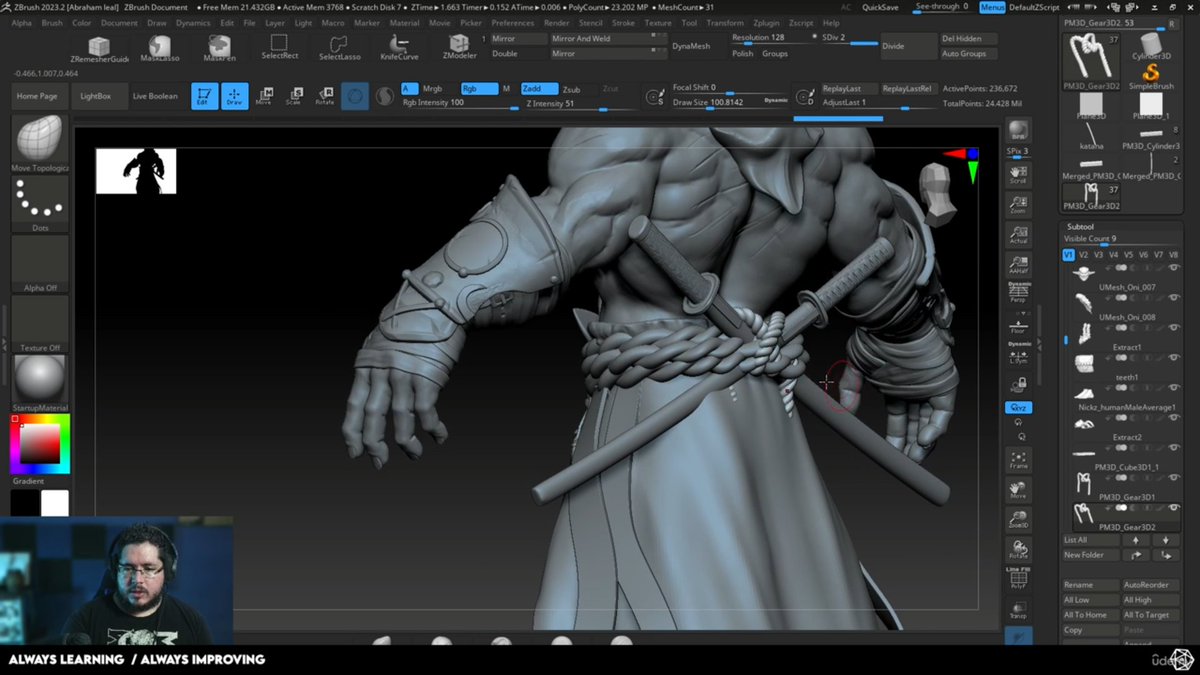Click the Frame icon on the right shelf
Viewport: 1200px width, 675px height.
tap(1018, 460)
